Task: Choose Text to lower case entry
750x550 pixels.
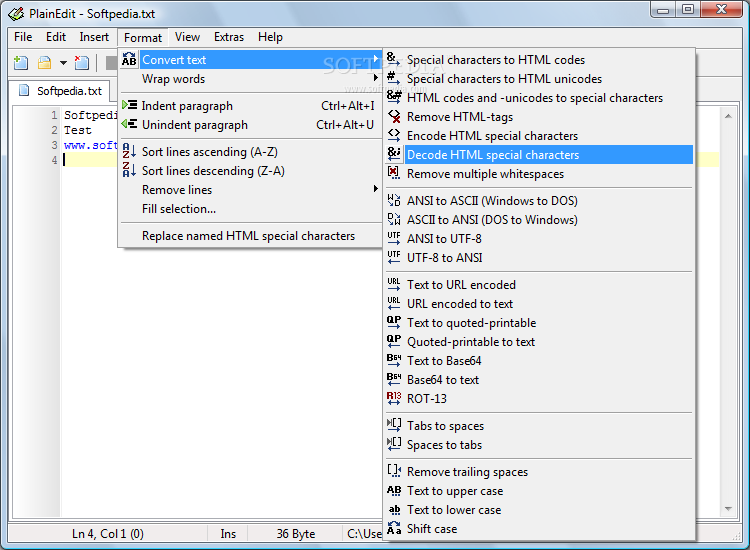Action: [x=539, y=510]
